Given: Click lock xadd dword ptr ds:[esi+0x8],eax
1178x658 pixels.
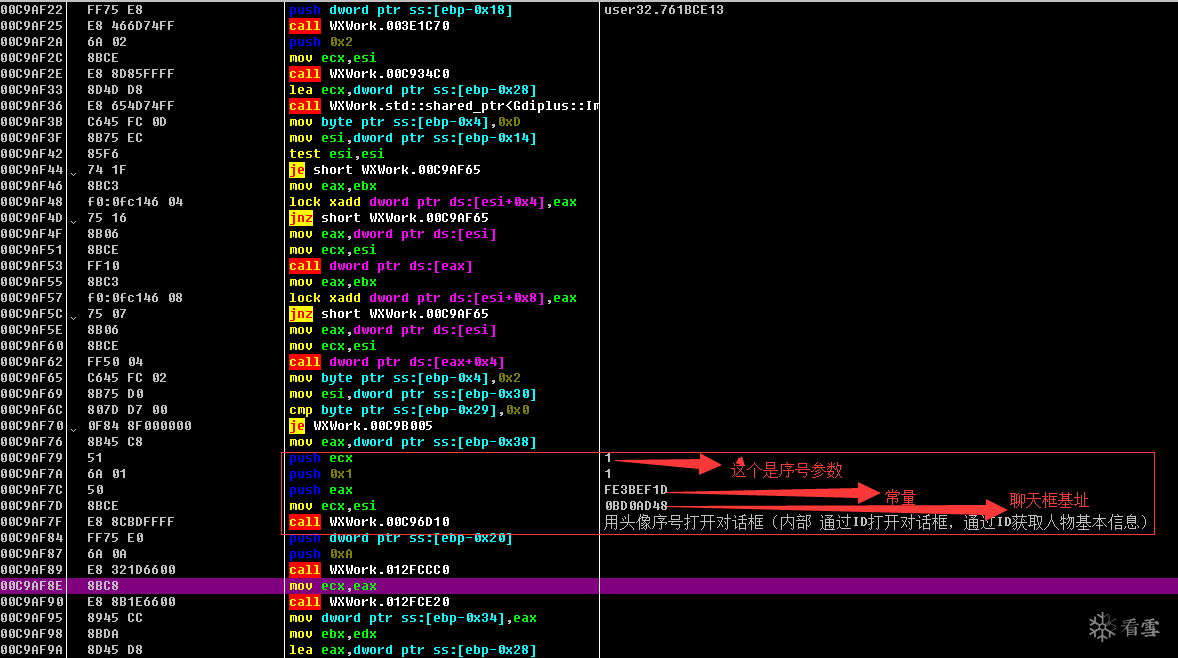Looking at the screenshot, I should 433,298.
